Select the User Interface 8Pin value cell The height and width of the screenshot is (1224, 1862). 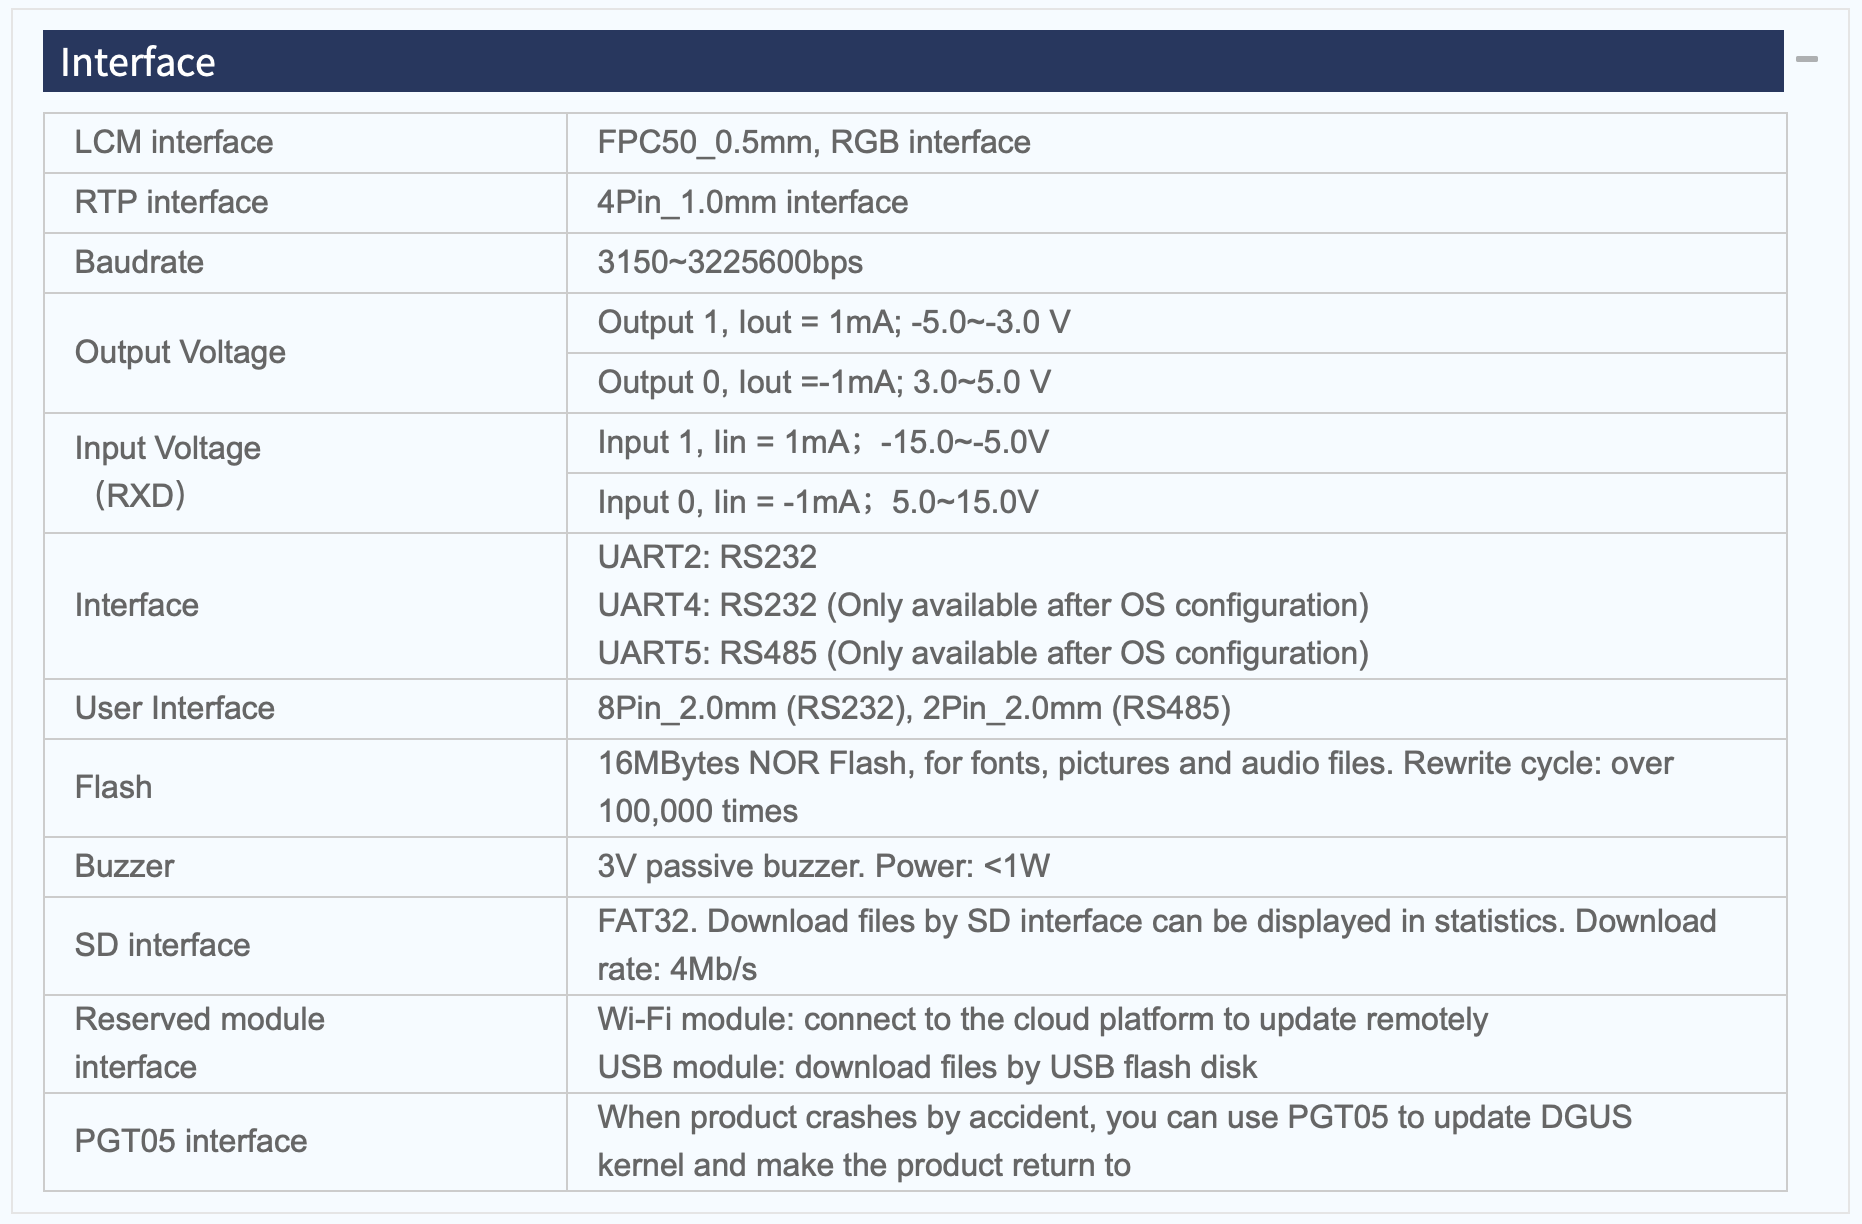coord(1176,709)
